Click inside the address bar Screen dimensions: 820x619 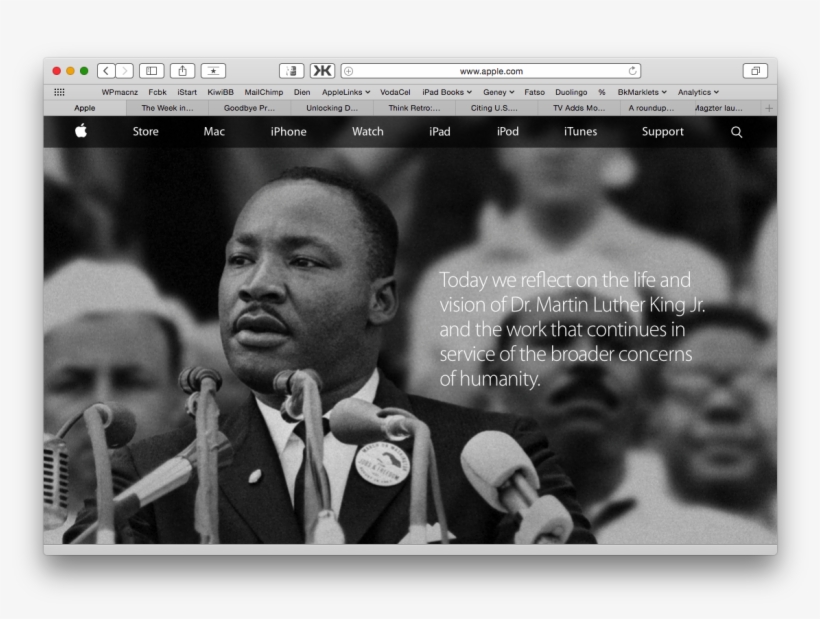click(x=490, y=70)
